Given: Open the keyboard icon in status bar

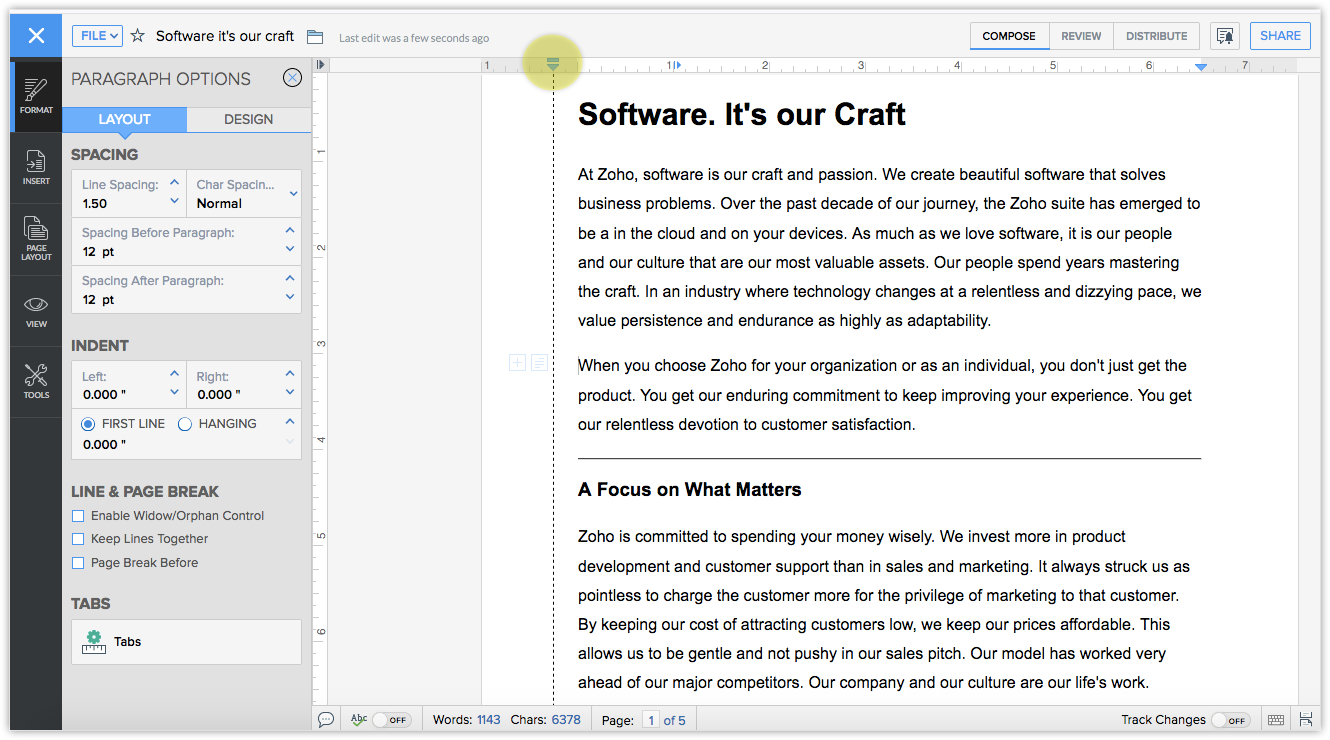Looking at the screenshot, I should pos(1275,719).
